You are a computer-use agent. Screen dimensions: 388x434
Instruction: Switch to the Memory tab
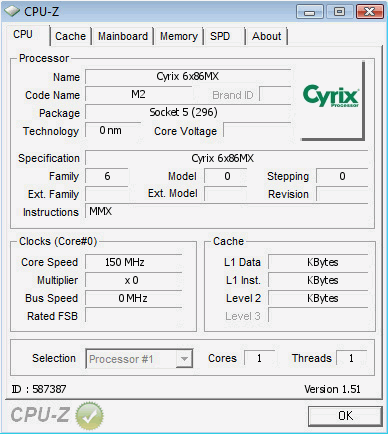tap(179, 36)
